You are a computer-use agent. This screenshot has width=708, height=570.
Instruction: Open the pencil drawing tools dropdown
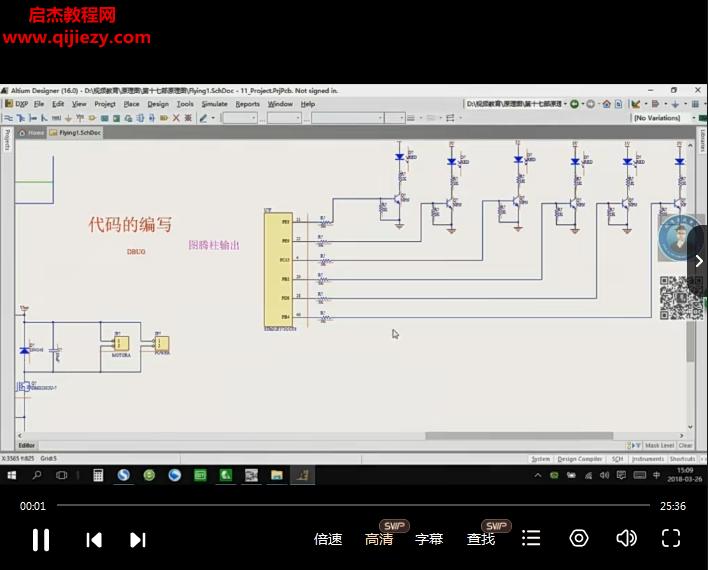pos(213,118)
